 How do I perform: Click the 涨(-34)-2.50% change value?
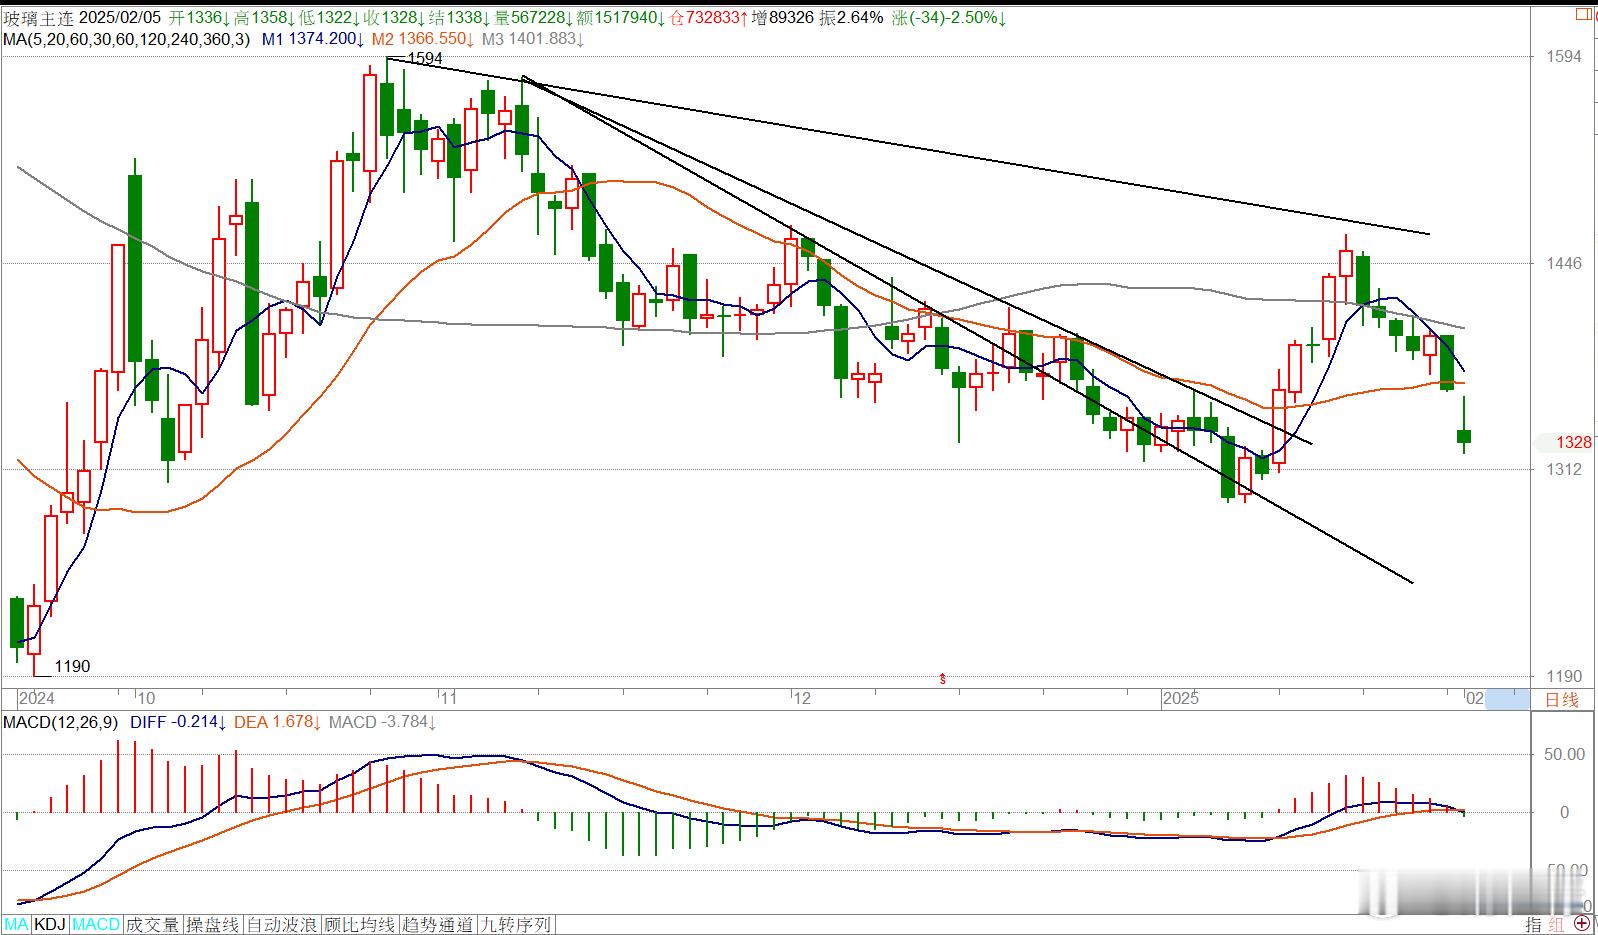click(x=950, y=18)
